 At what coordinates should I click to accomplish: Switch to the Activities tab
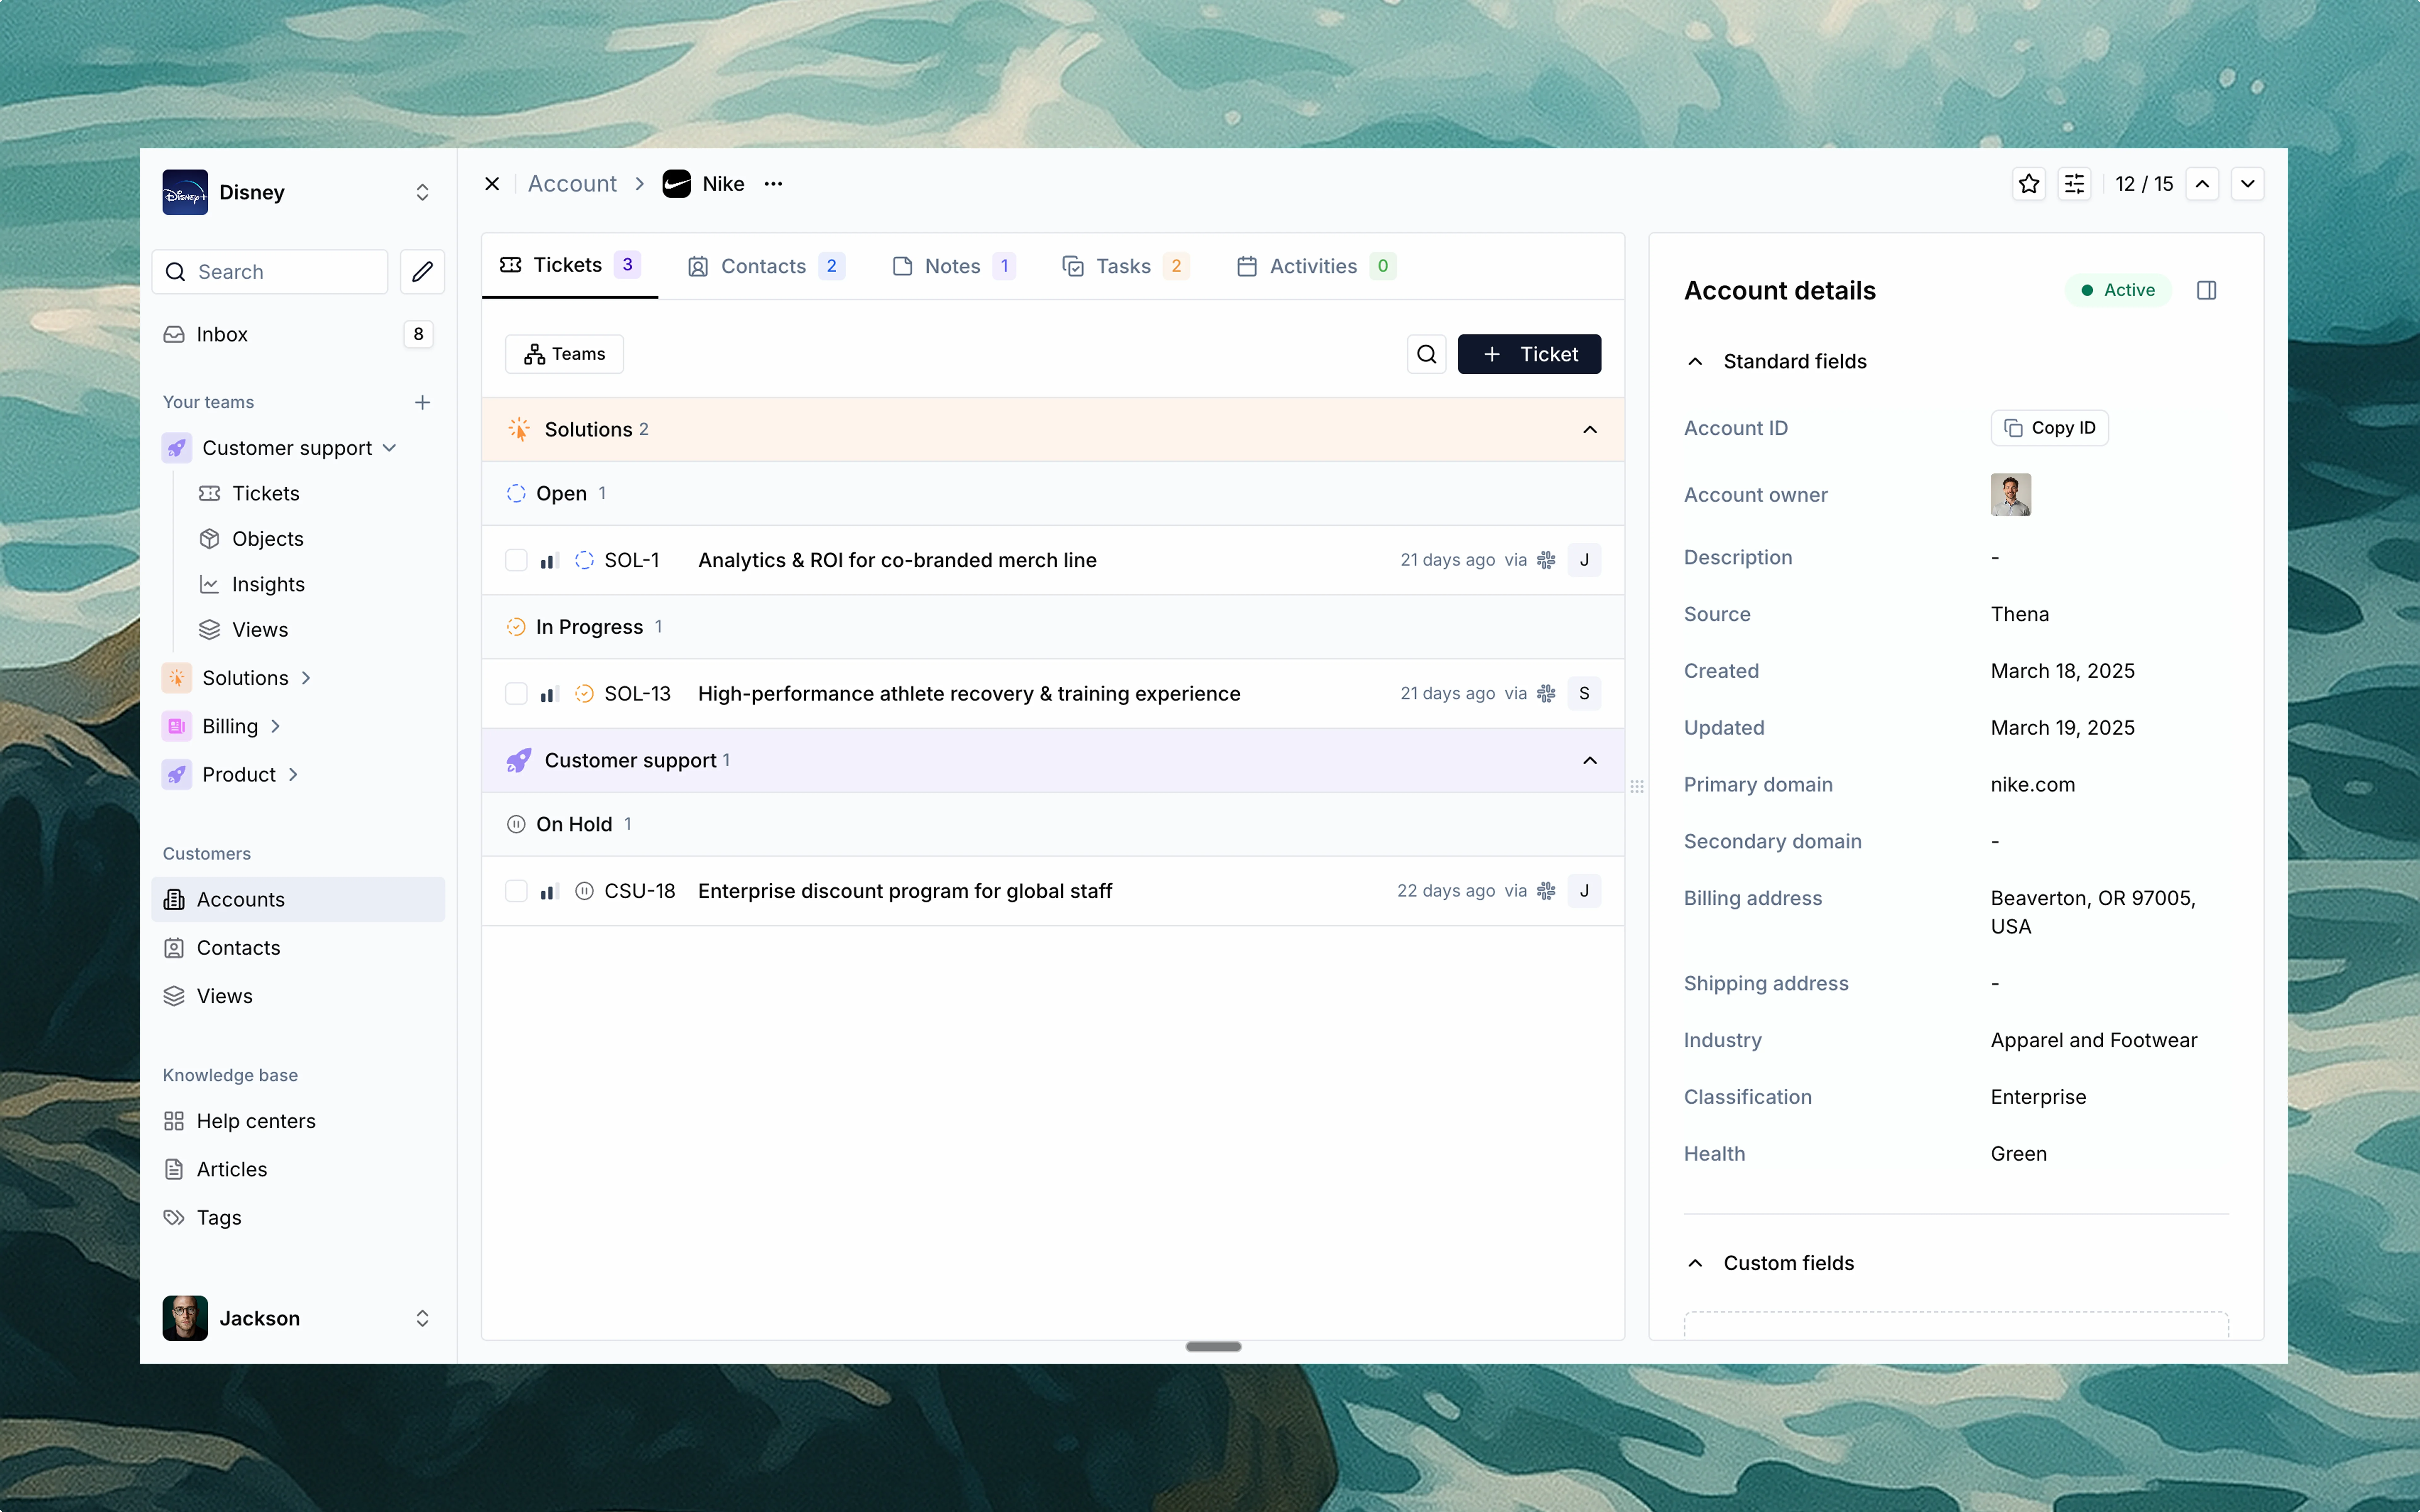click(x=1316, y=266)
